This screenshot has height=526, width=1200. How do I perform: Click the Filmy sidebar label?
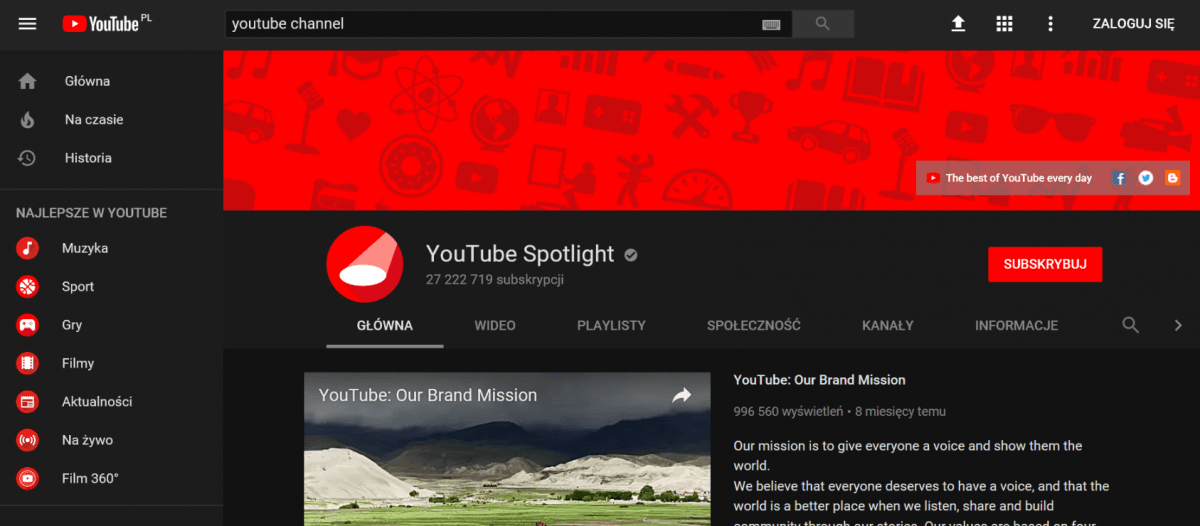click(78, 364)
